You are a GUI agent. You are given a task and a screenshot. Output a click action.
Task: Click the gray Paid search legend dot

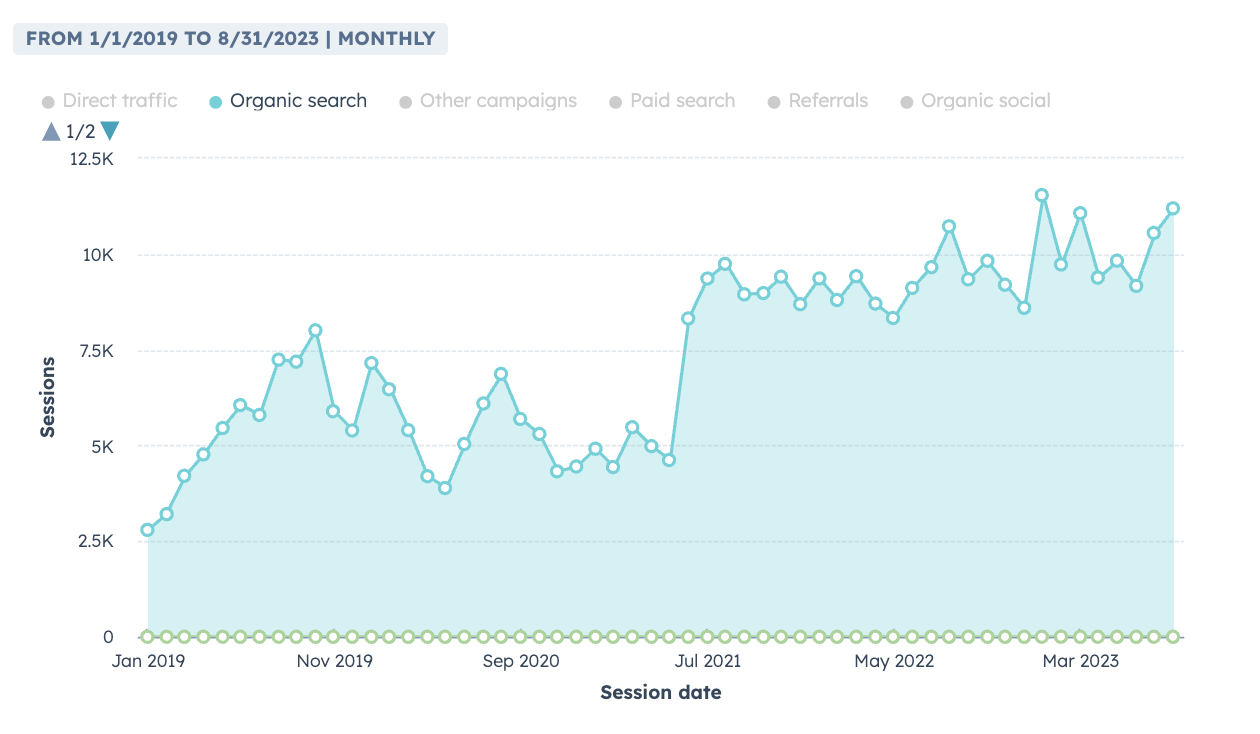pos(615,102)
